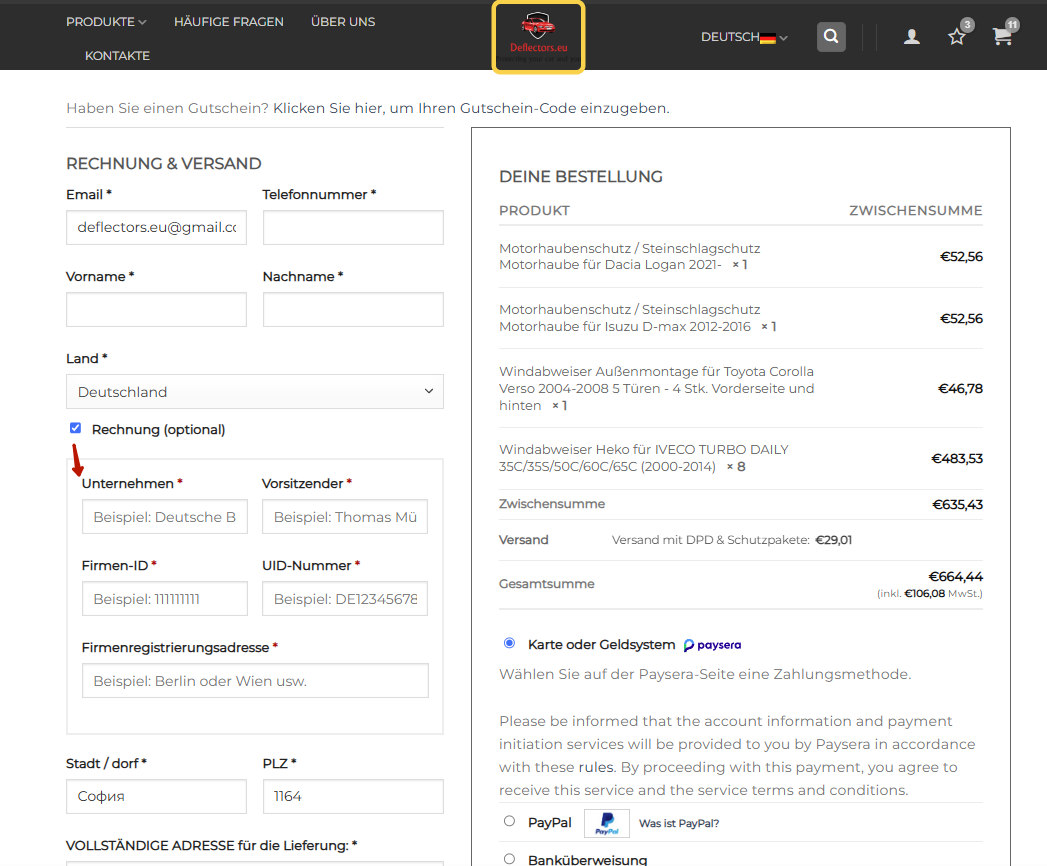
Task: Click the German flag icon
Action: pos(768,38)
